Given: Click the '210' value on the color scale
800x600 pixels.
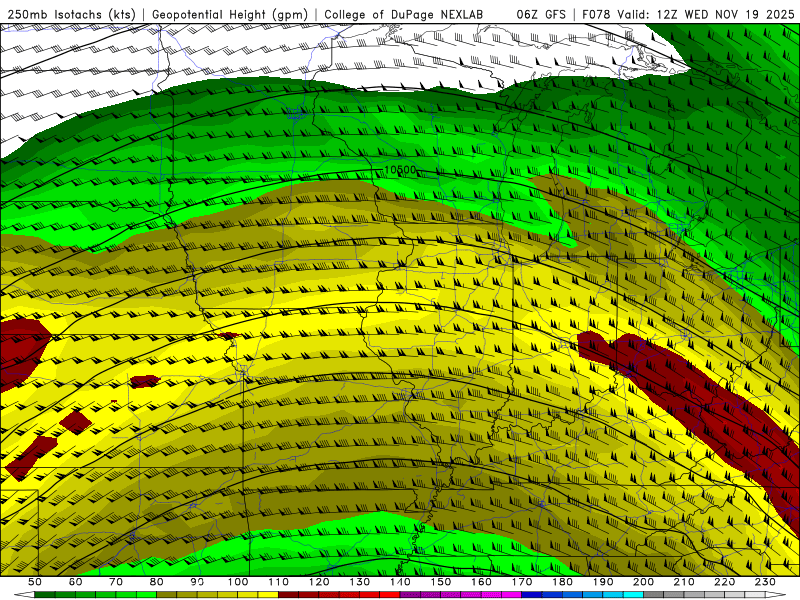Looking at the screenshot, I should tap(684, 582).
